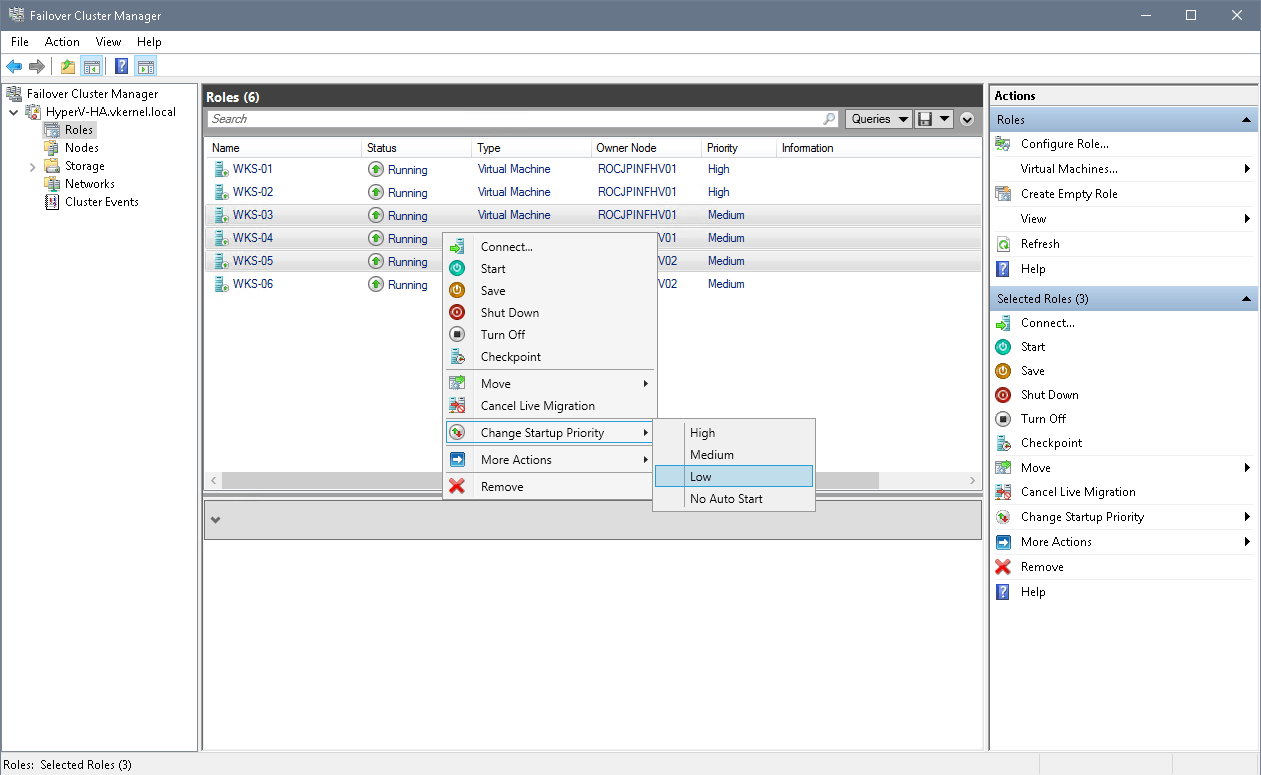The image size is (1261, 775).
Task: Select Cancel Live Migration in context menu
Action: point(549,406)
